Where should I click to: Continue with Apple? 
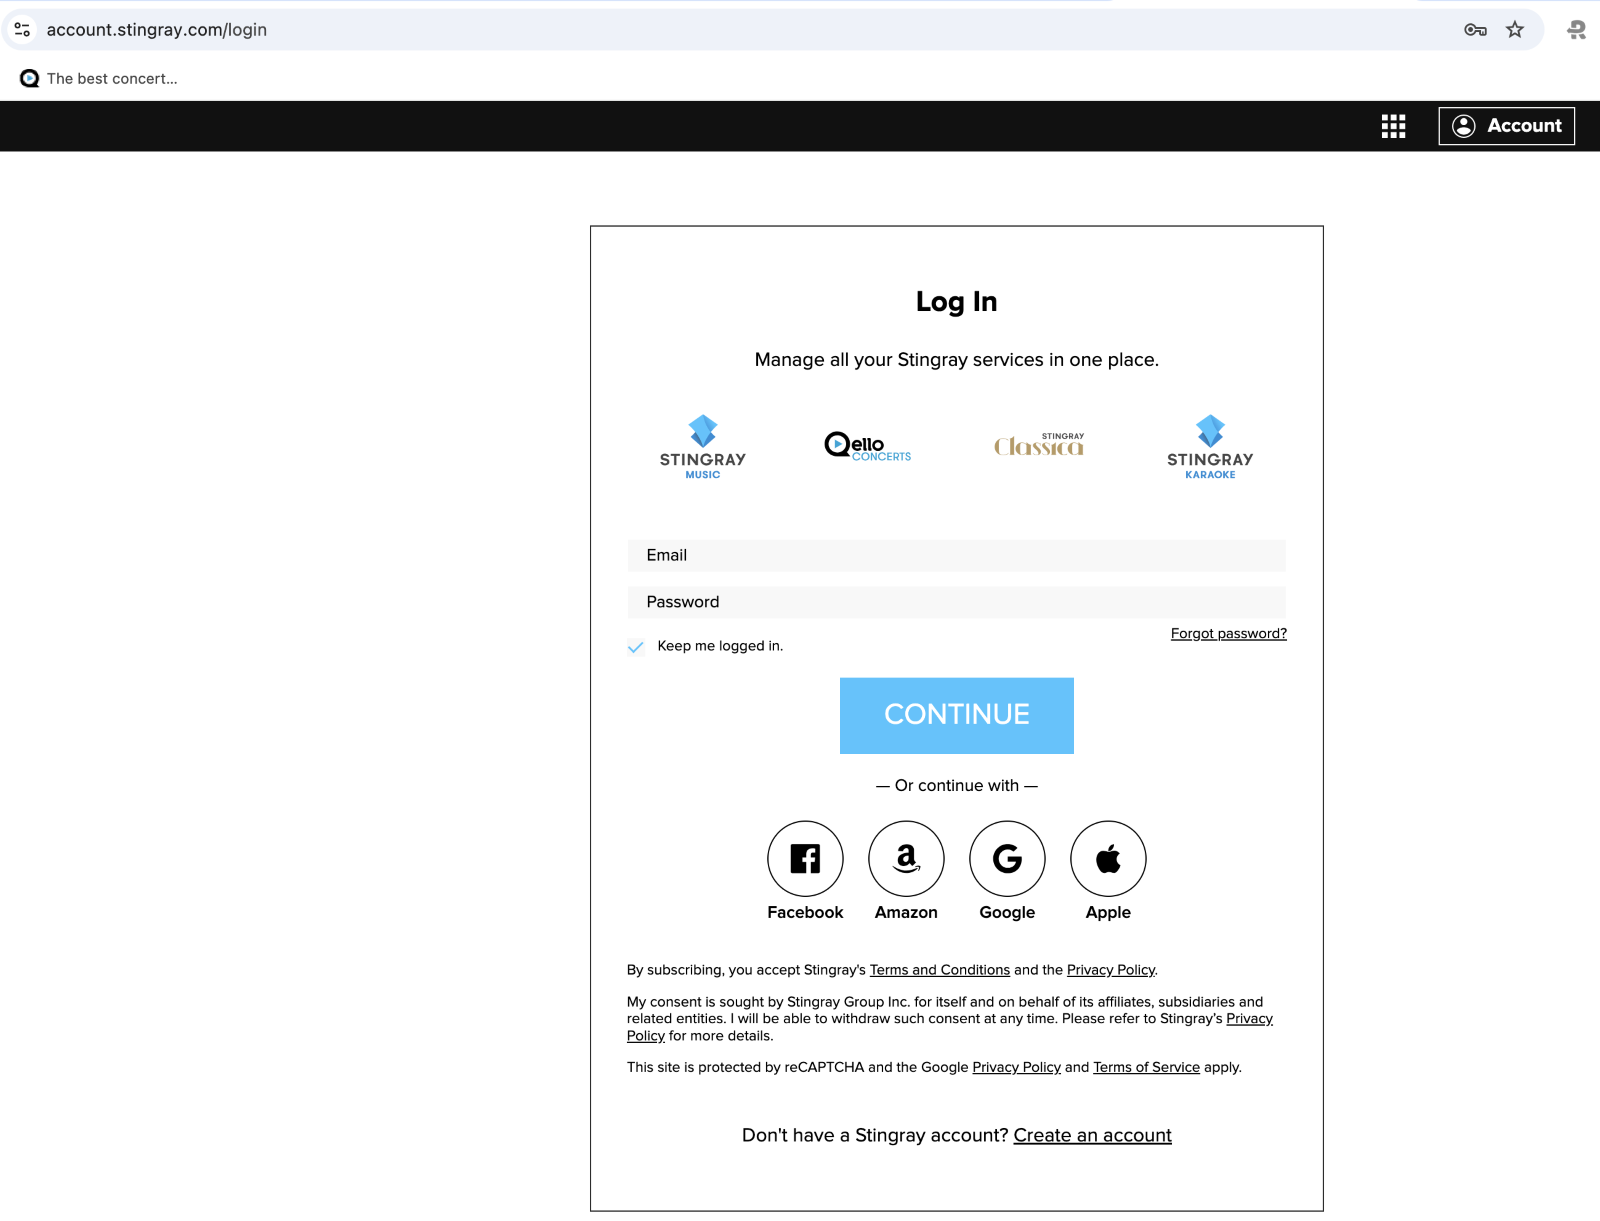1108,858
